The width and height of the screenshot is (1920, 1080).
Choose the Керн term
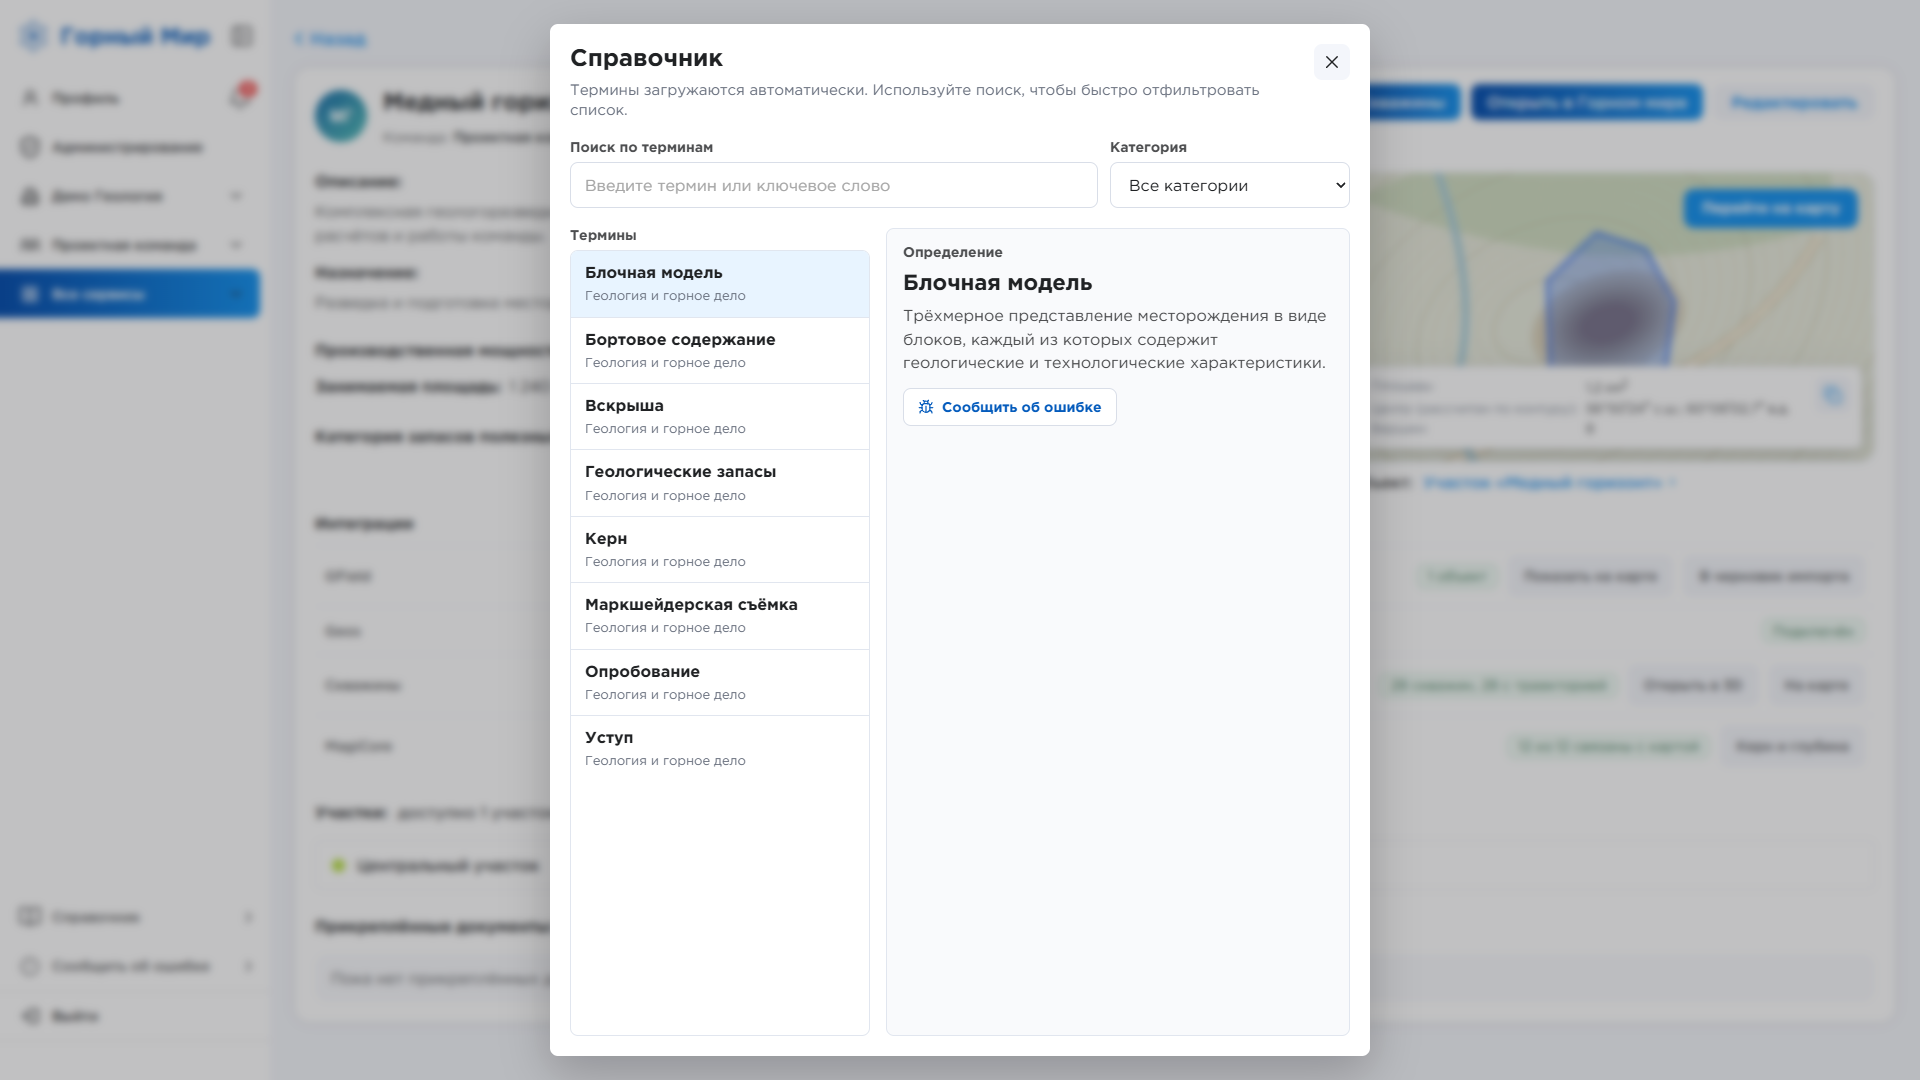pyautogui.click(x=719, y=550)
